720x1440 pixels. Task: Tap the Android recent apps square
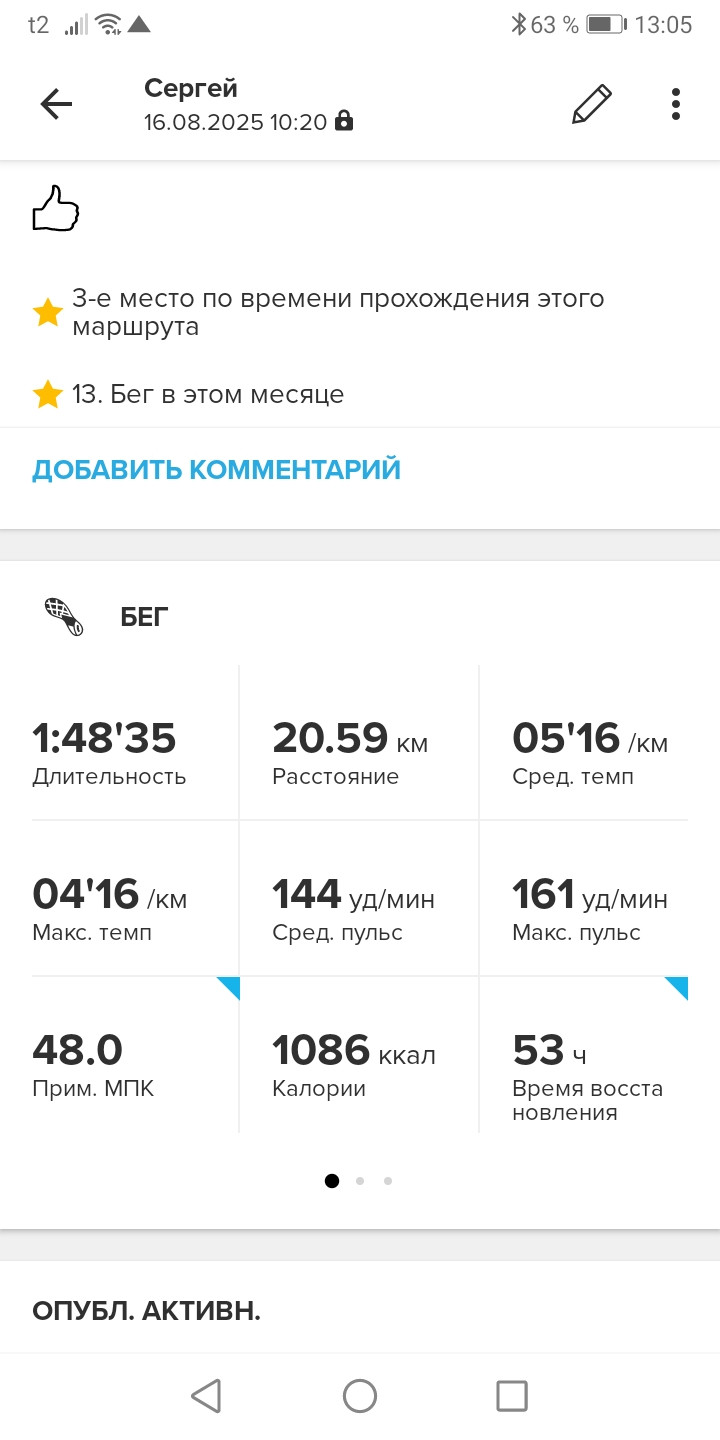pos(512,1395)
